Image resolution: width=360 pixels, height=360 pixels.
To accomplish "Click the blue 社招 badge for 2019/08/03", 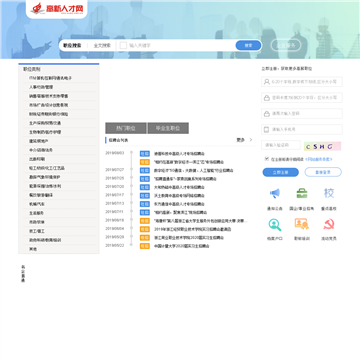I will (145, 154).
